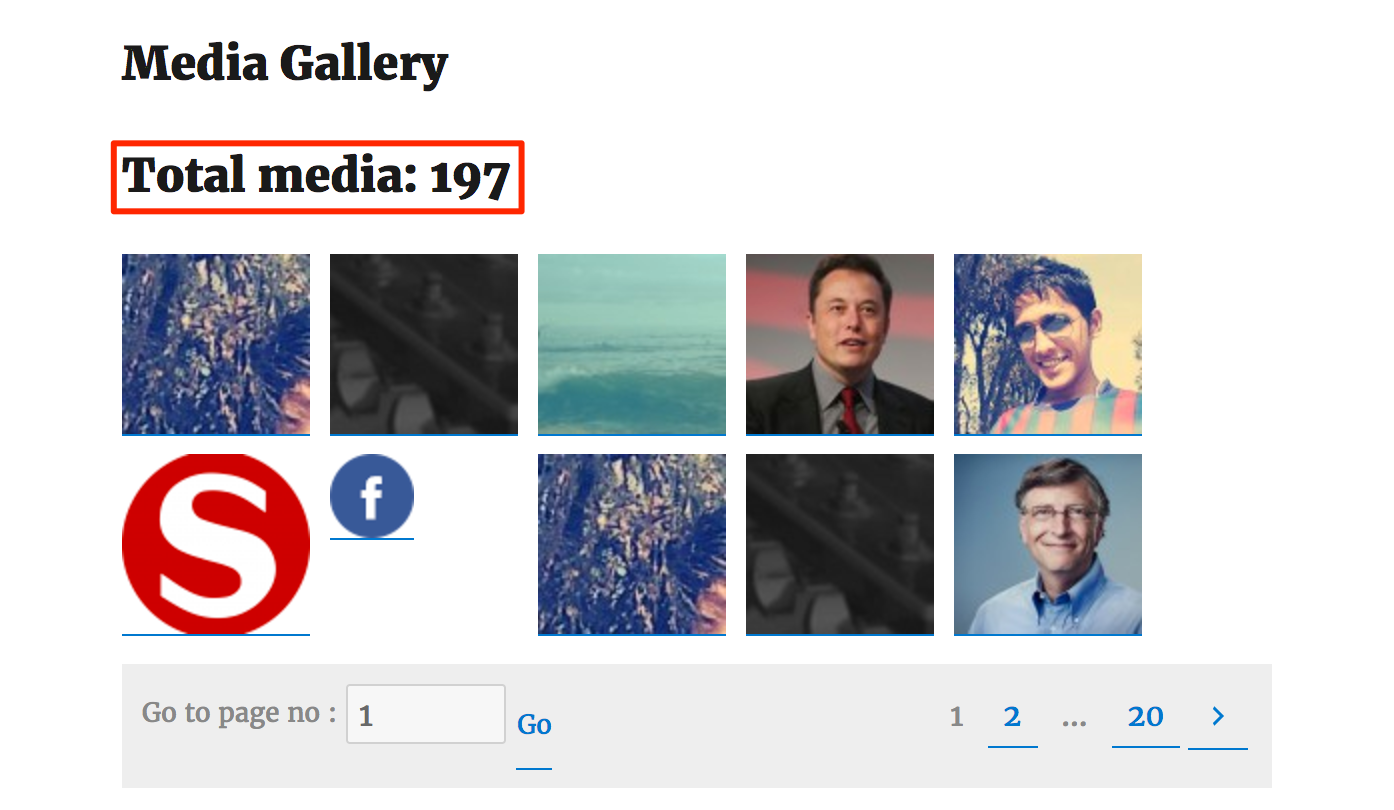Click the Facebook logo icon
The height and width of the screenshot is (810, 1394).
tap(371, 496)
